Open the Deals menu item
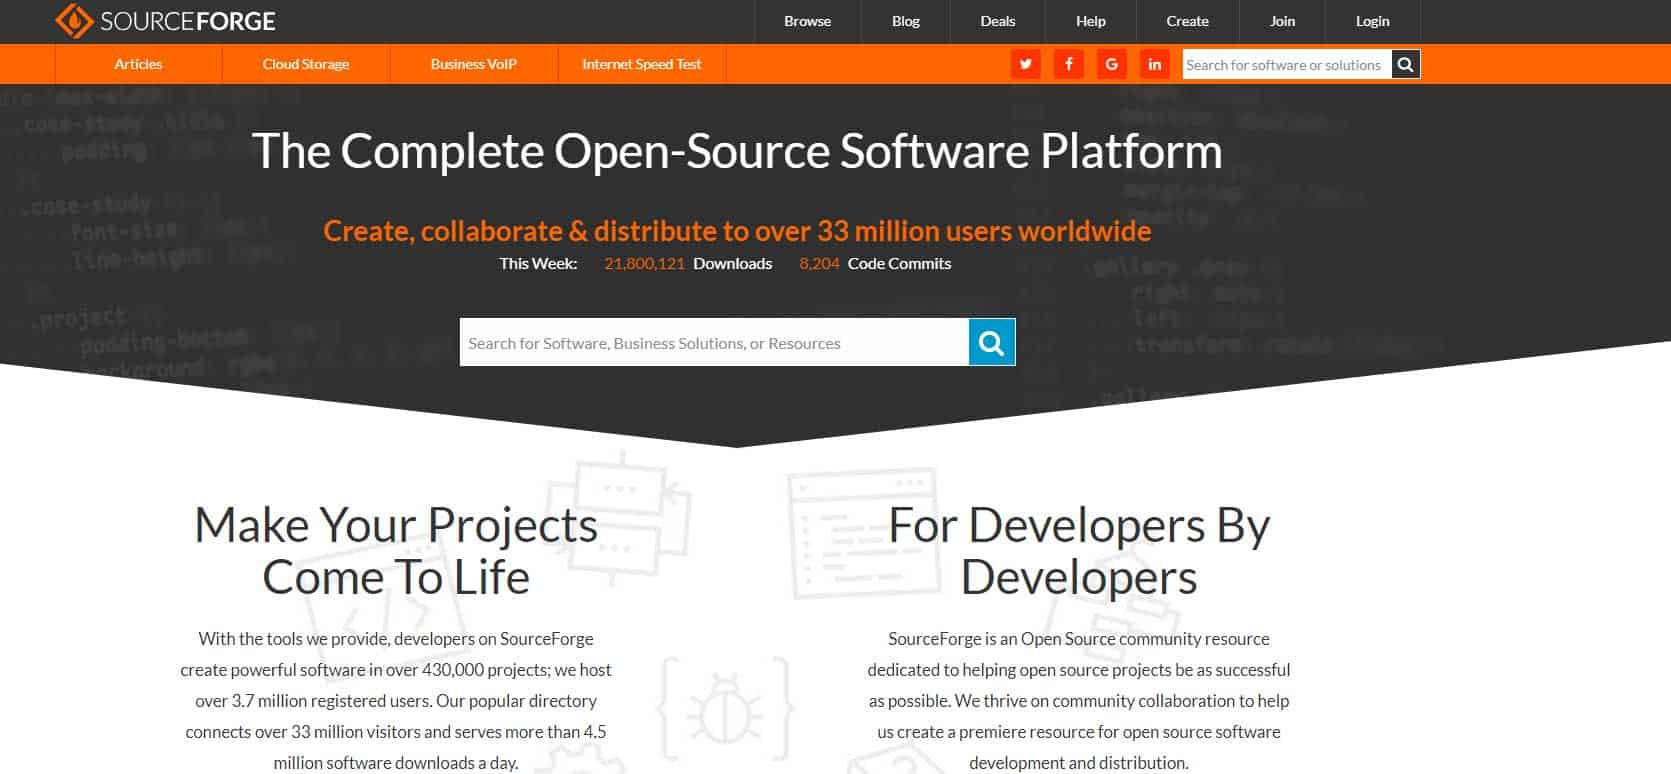 pyautogui.click(x=997, y=21)
